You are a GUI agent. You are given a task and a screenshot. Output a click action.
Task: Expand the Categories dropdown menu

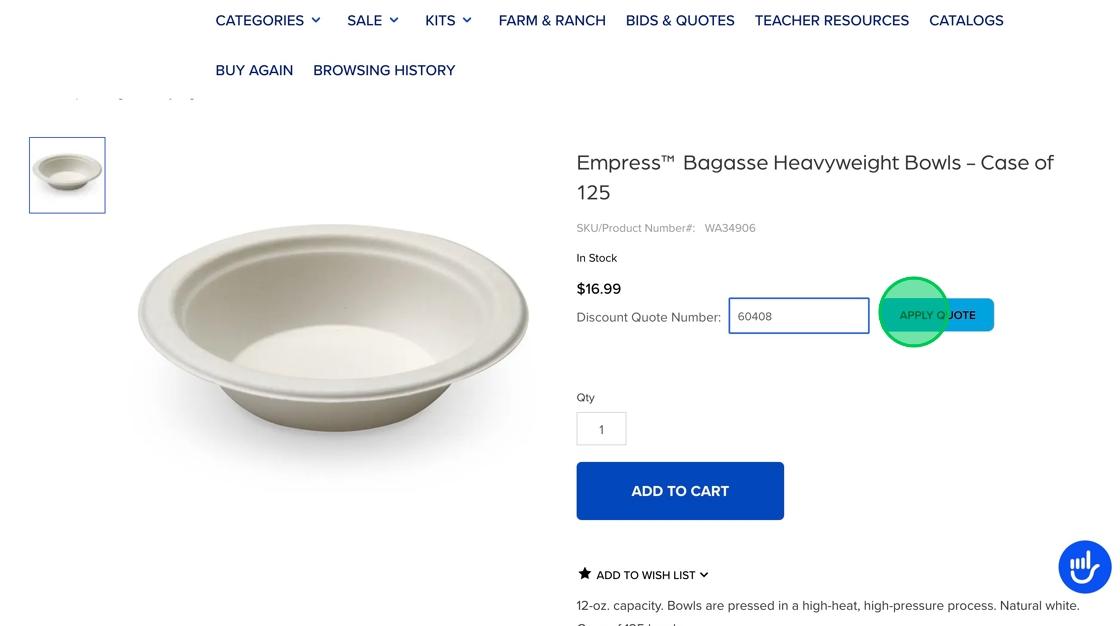coord(268,20)
